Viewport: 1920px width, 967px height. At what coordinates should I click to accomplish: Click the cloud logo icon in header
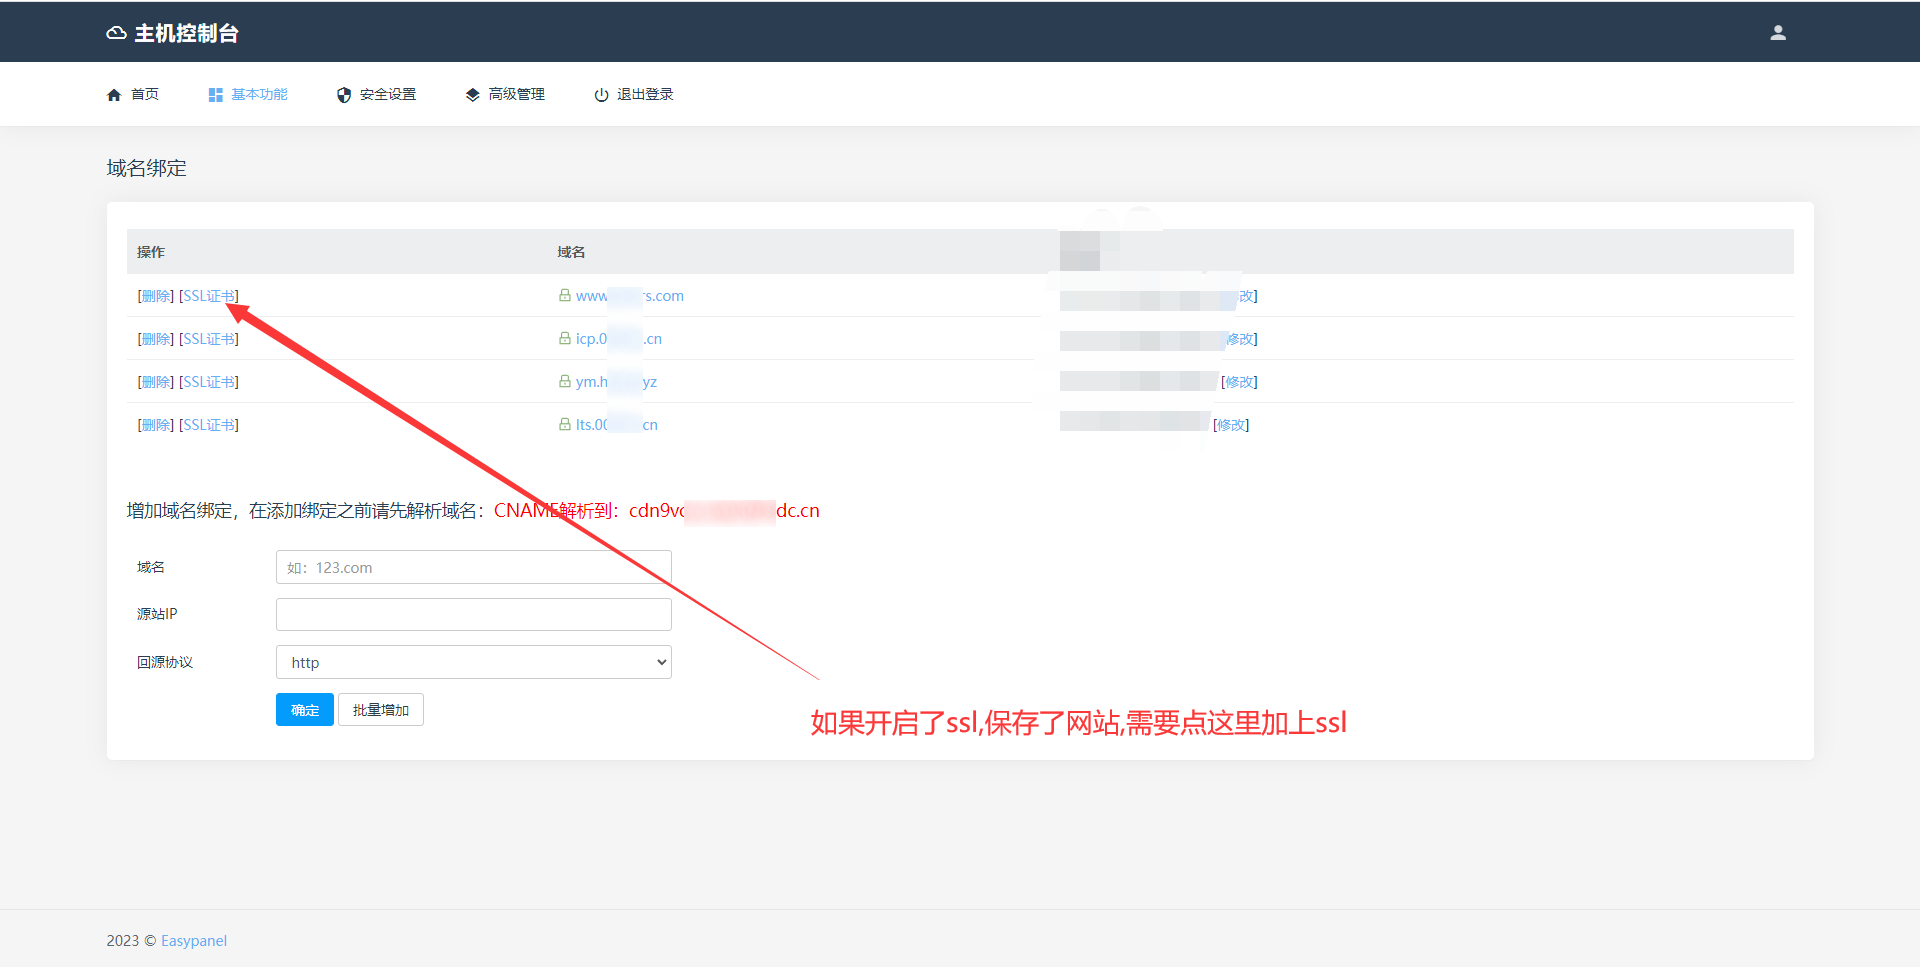(116, 33)
